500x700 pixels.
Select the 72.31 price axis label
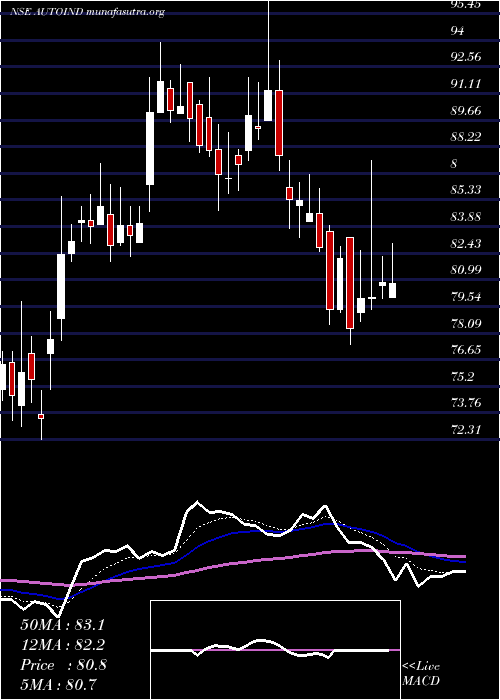467,429
